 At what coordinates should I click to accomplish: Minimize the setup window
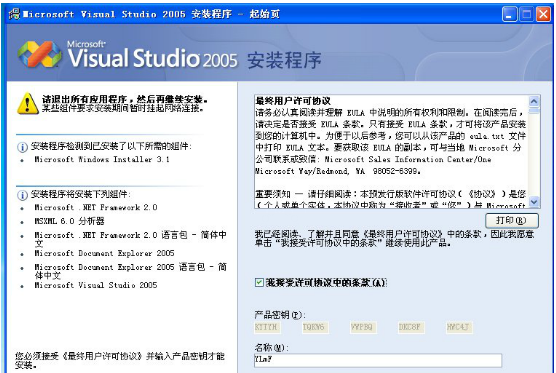(510, 15)
